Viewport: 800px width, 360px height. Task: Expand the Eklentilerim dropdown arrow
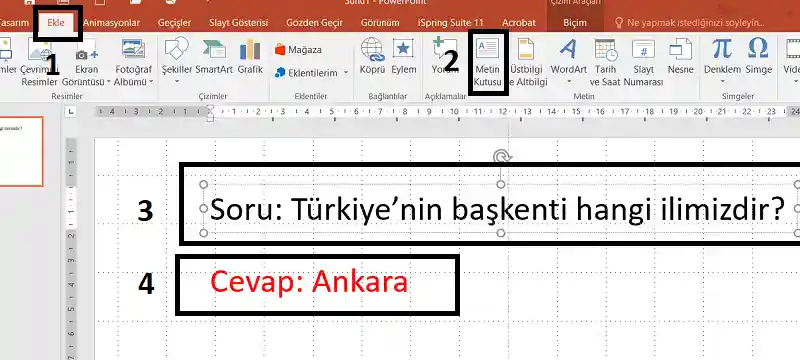pyautogui.click(x=345, y=73)
